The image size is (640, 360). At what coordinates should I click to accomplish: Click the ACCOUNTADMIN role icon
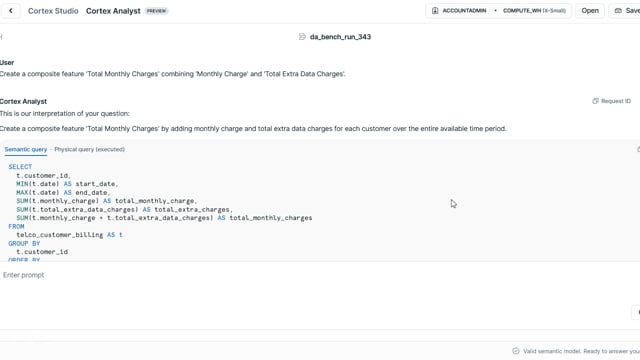[x=435, y=11]
